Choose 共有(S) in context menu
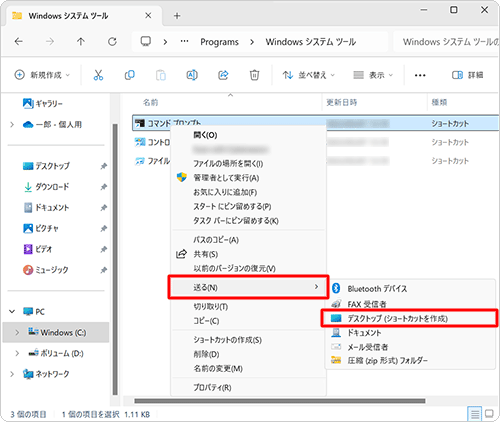500x422 pixels. tap(248, 254)
